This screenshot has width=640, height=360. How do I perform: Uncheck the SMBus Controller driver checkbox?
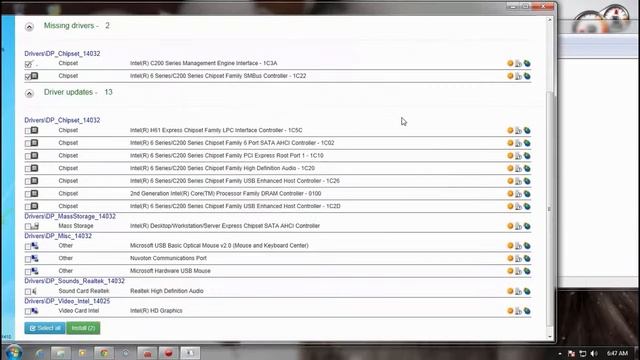pos(28,77)
